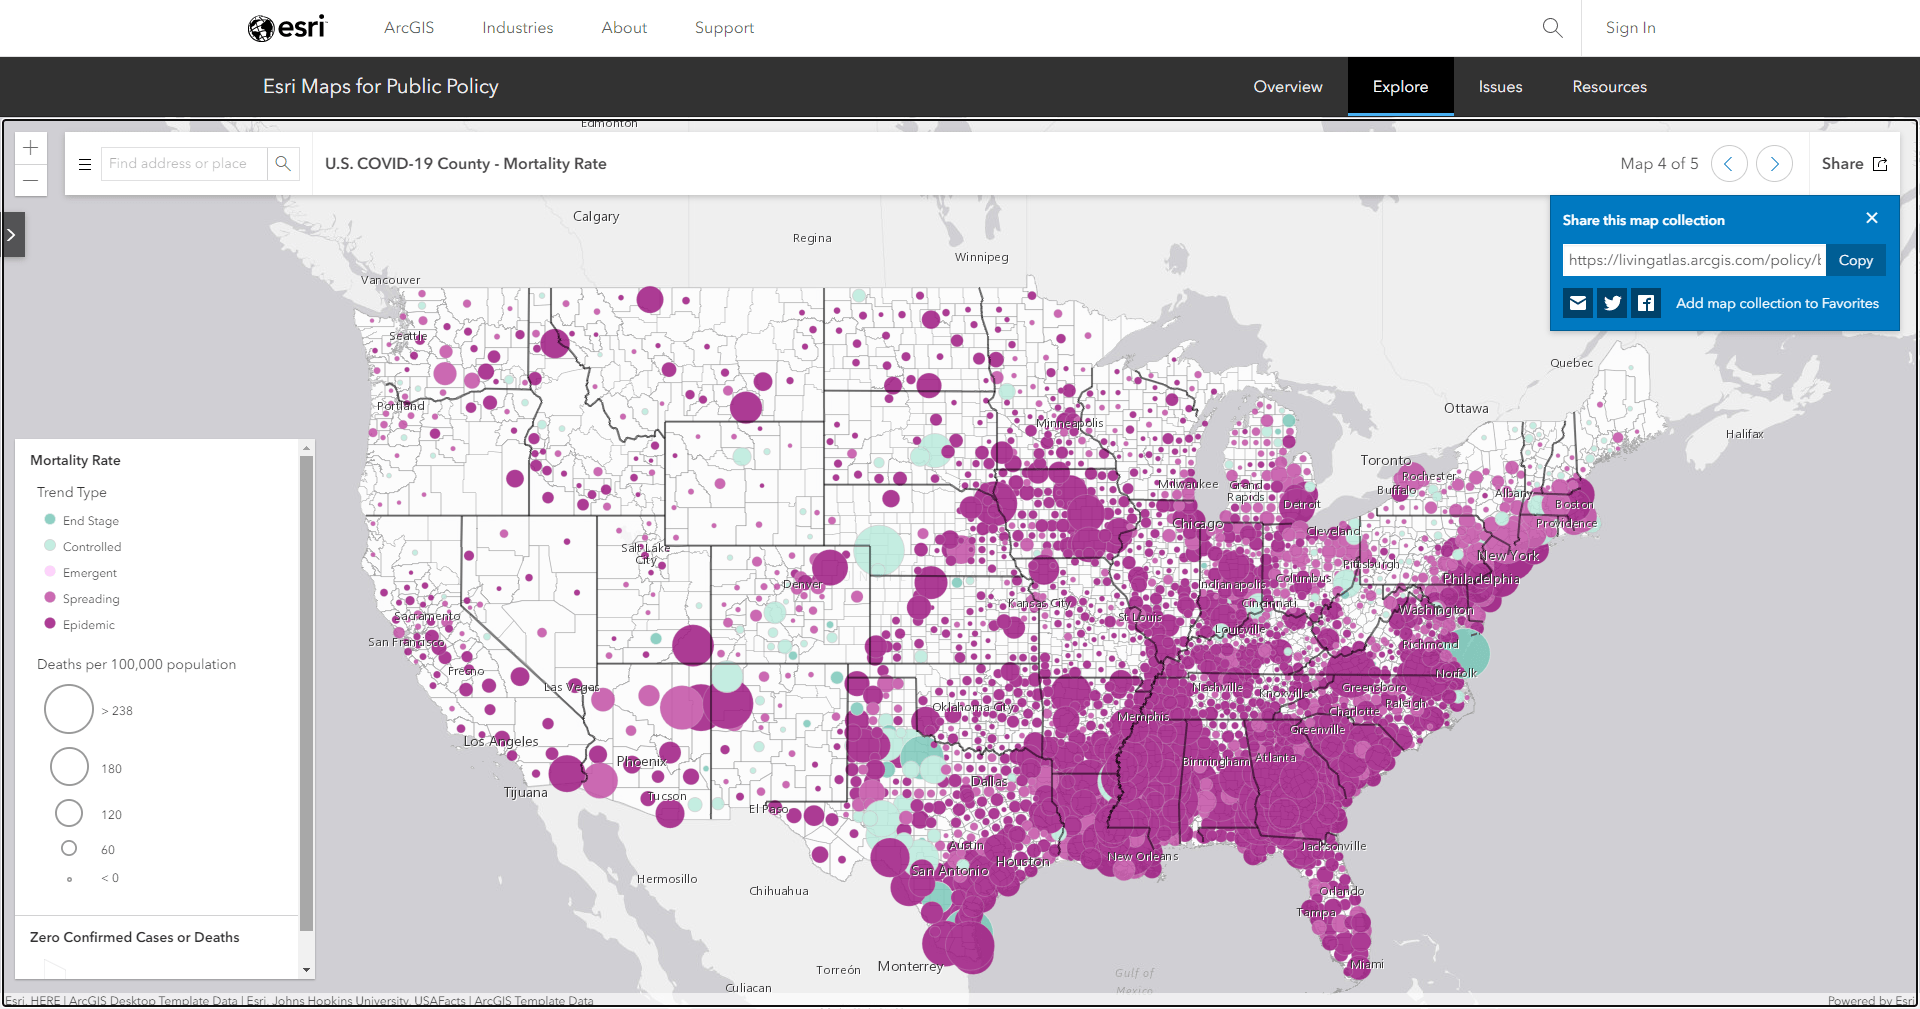The height and width of the screenshot is (1009, 1920).
Task: Click the 'Map 4 of 5' counter
Action: tap(1660, 163)
